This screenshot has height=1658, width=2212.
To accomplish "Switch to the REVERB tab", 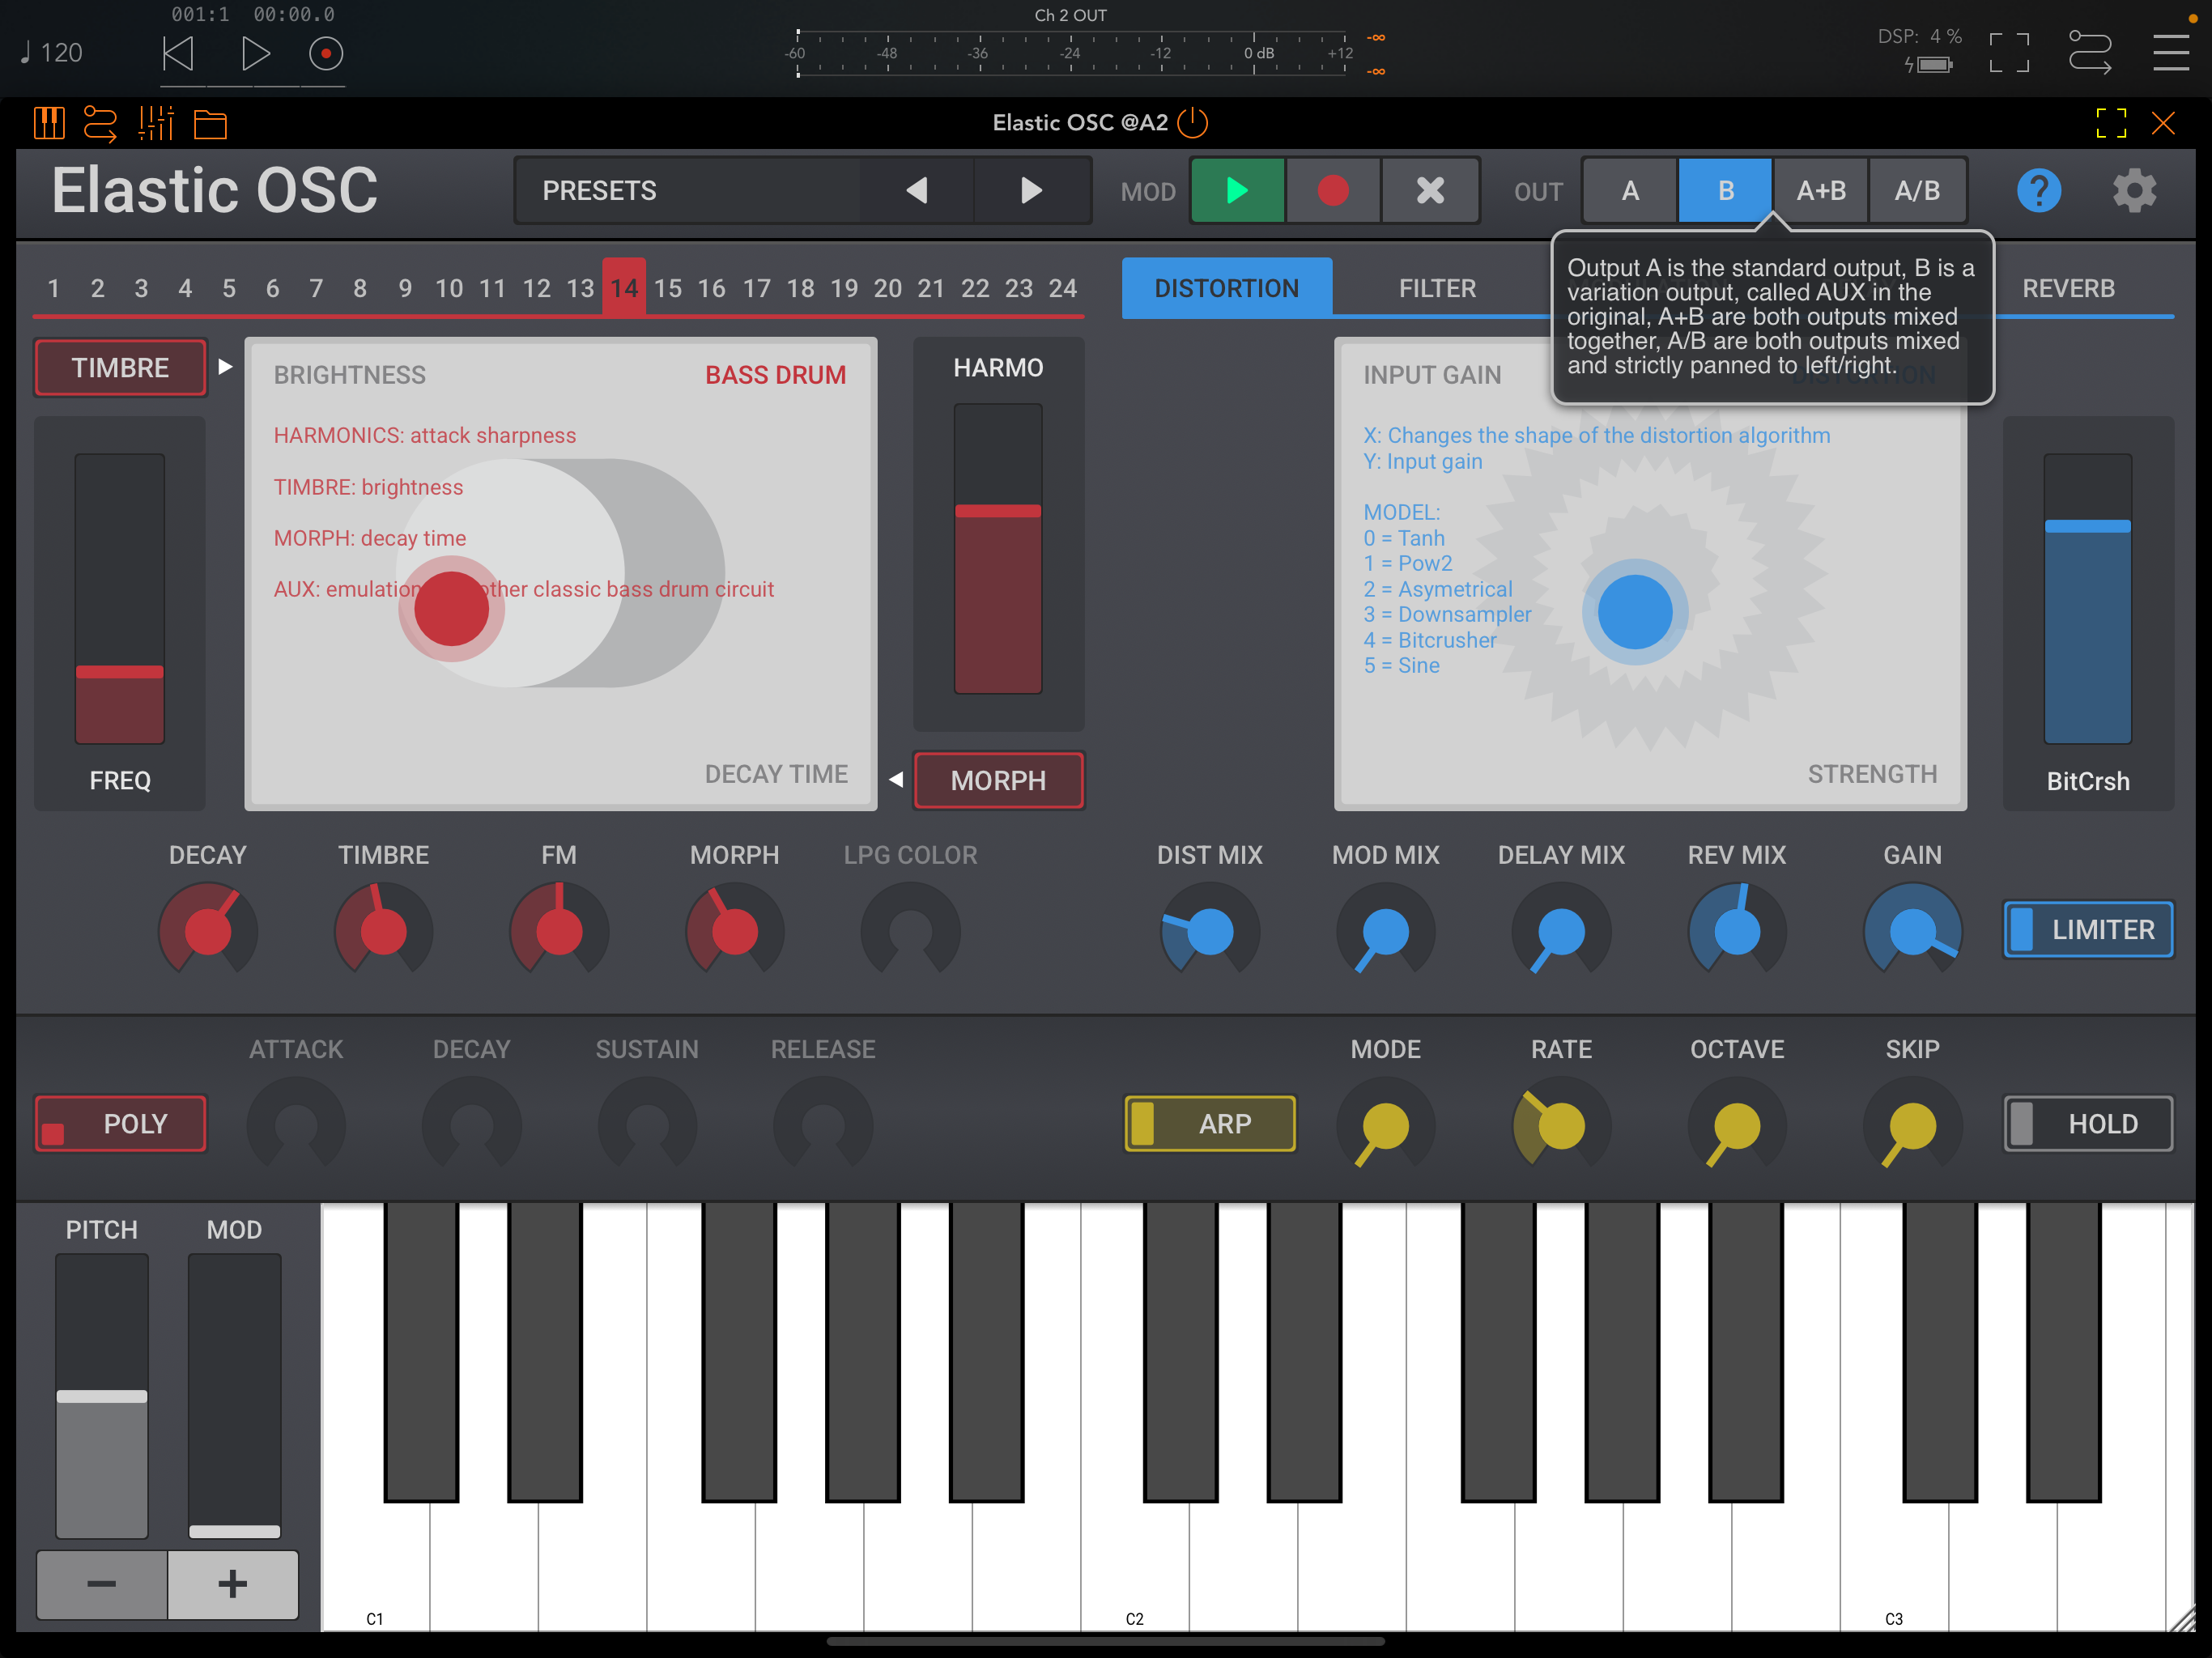I will coord(2068,288).
